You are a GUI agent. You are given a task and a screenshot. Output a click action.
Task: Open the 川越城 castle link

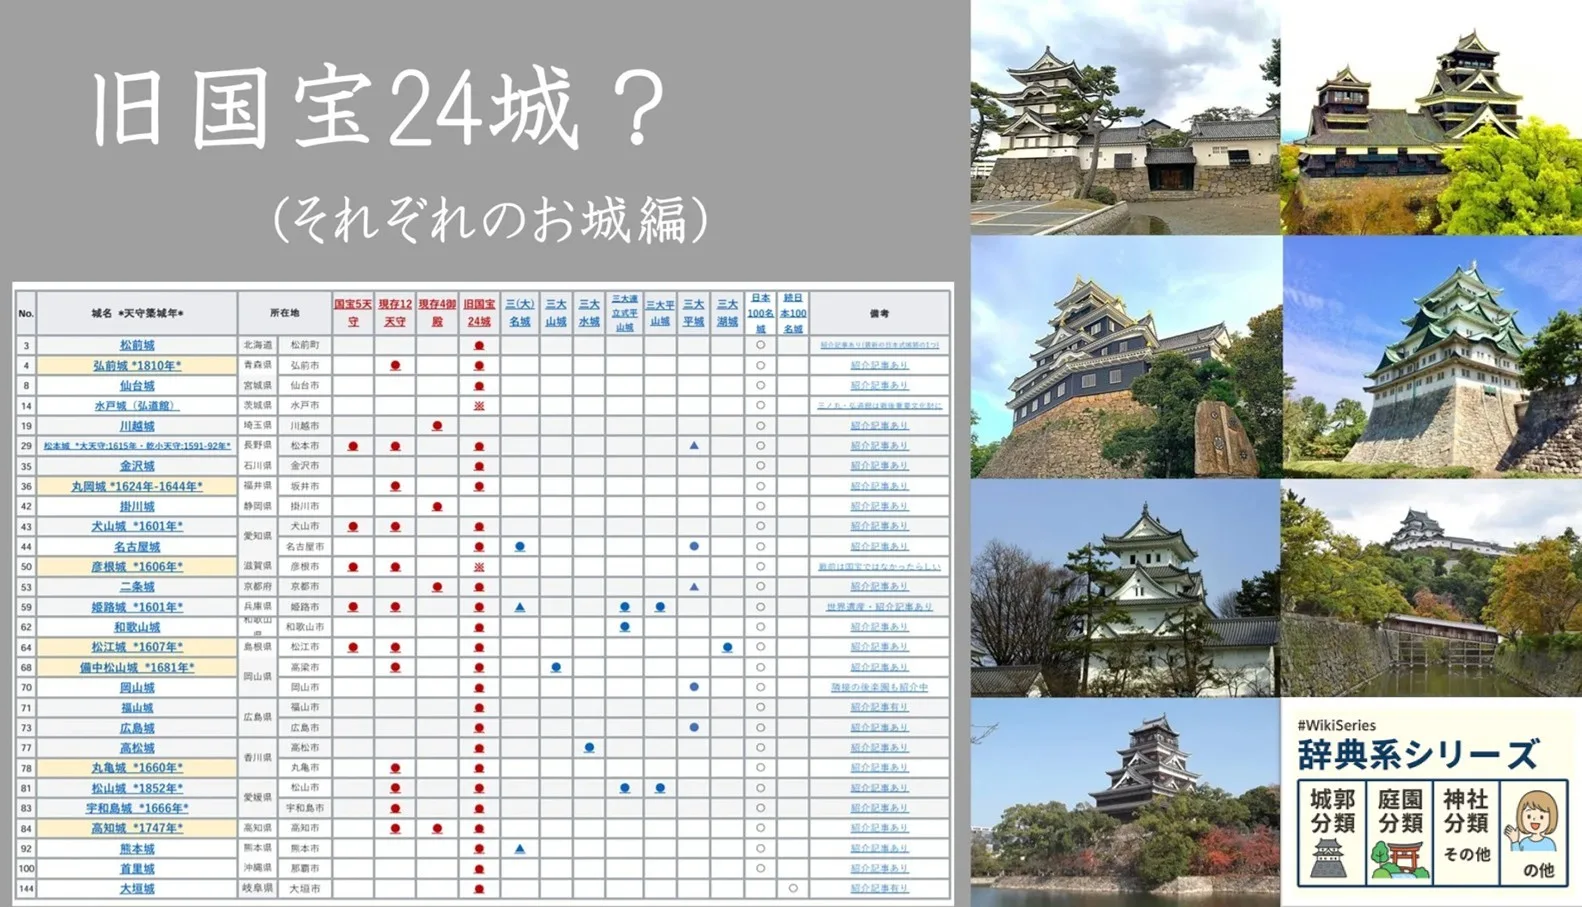pyautogui.click(x=137, y=425)
